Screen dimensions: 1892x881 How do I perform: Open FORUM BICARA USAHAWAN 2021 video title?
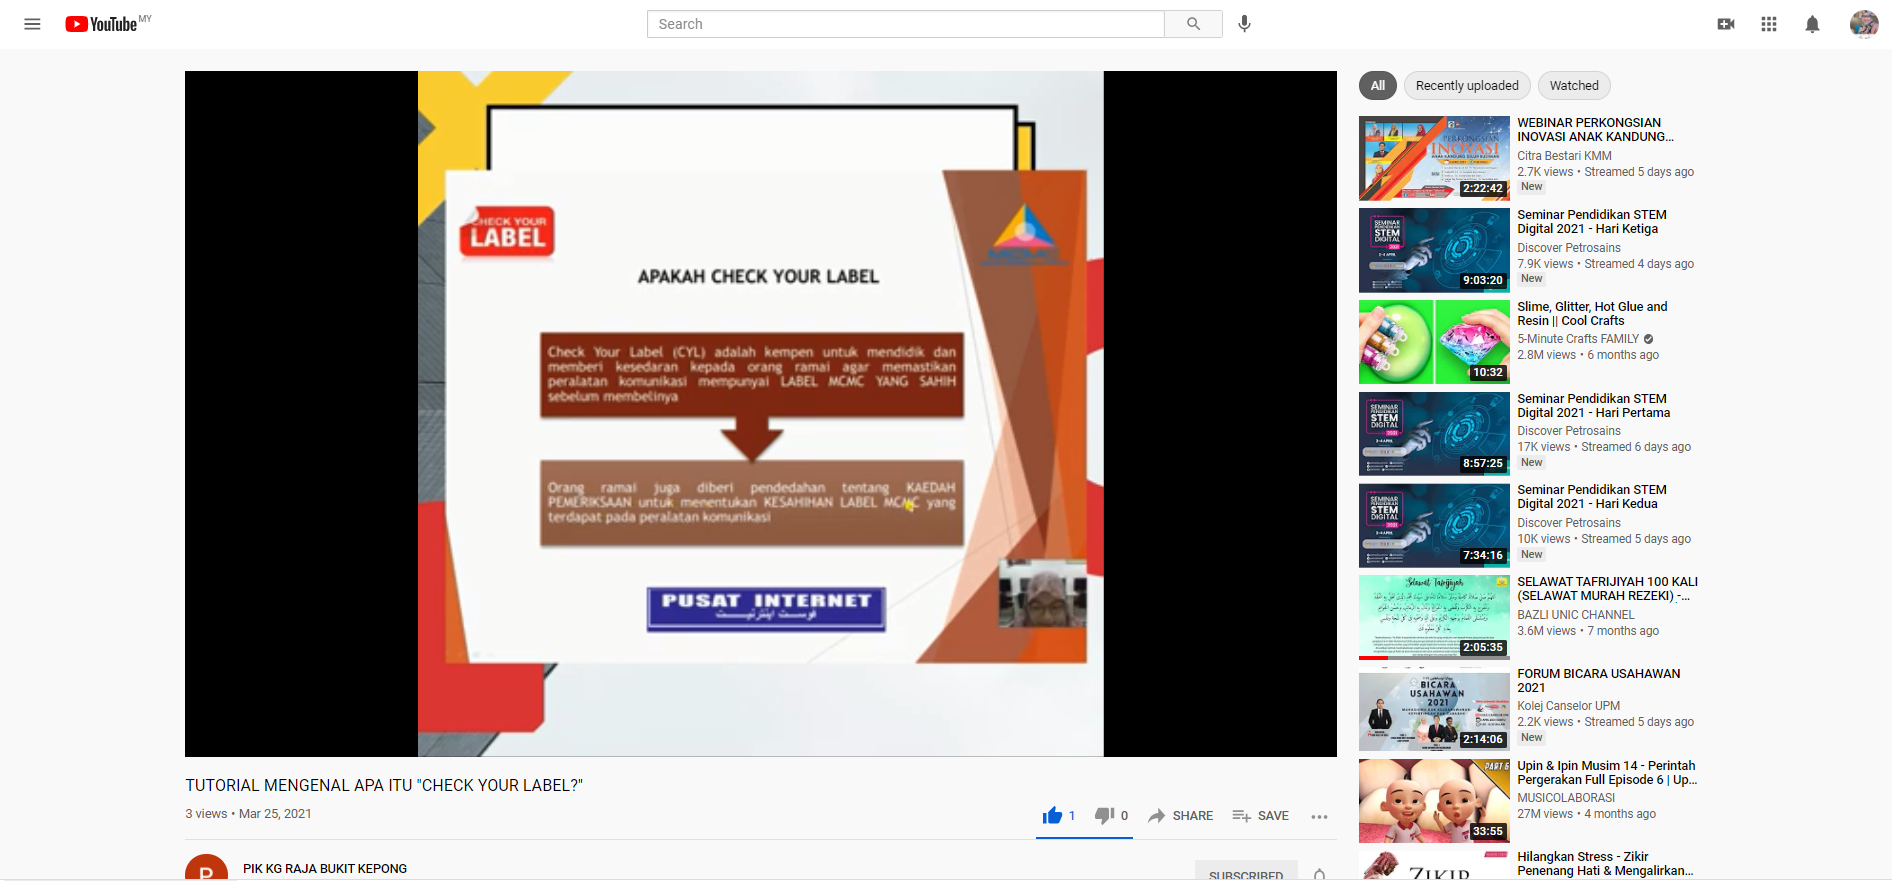[x=1597, y=680]
